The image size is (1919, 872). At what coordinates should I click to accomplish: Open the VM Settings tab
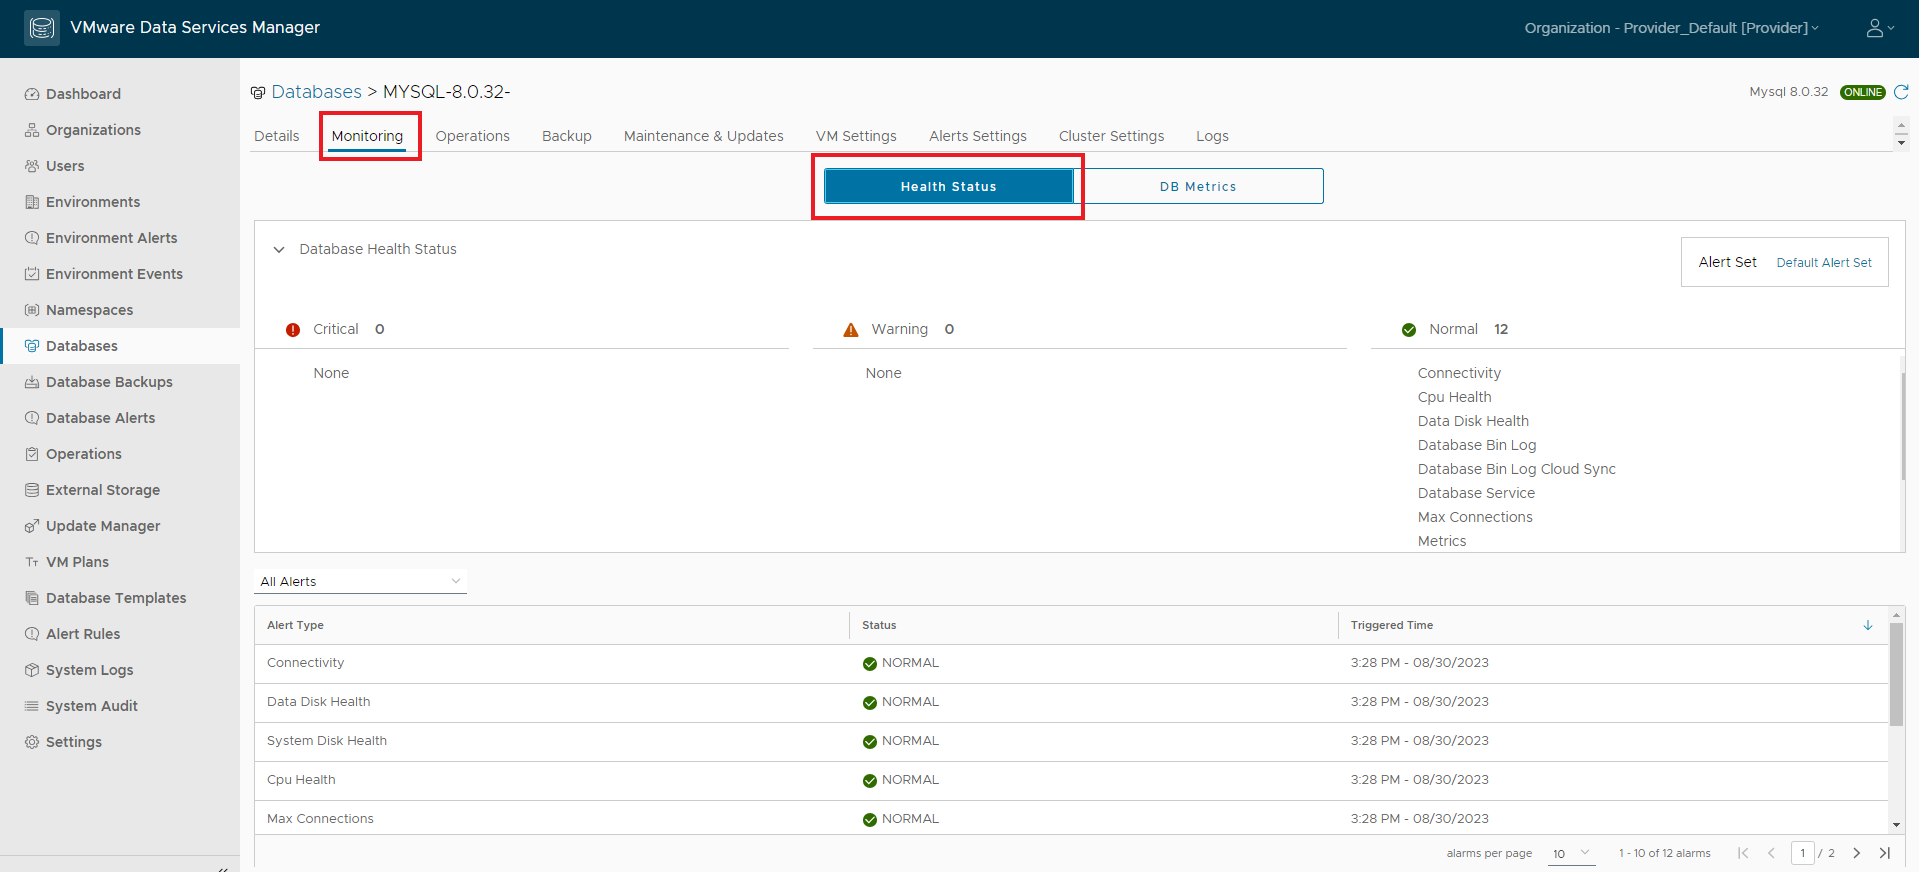click(856, 136)
